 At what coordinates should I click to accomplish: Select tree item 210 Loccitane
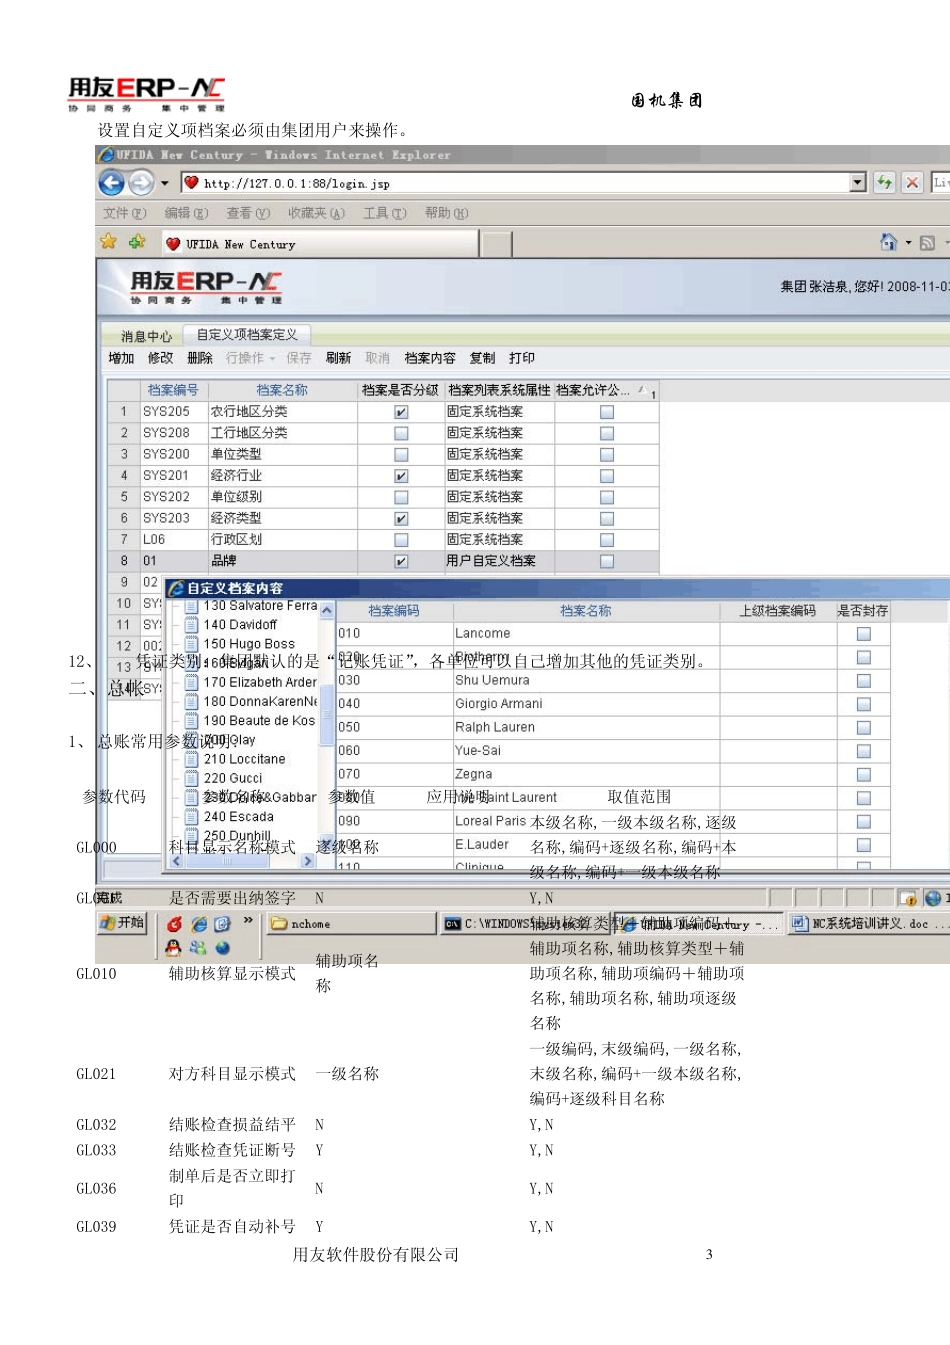click(x=244, y=759)
